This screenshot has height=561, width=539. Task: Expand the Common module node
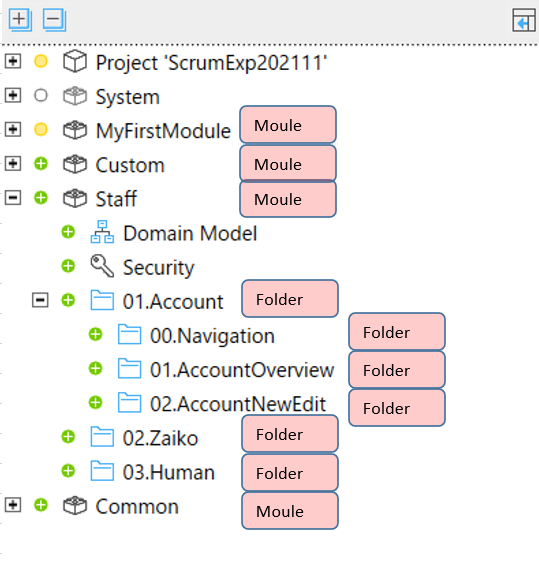click(x=13, y=505)
